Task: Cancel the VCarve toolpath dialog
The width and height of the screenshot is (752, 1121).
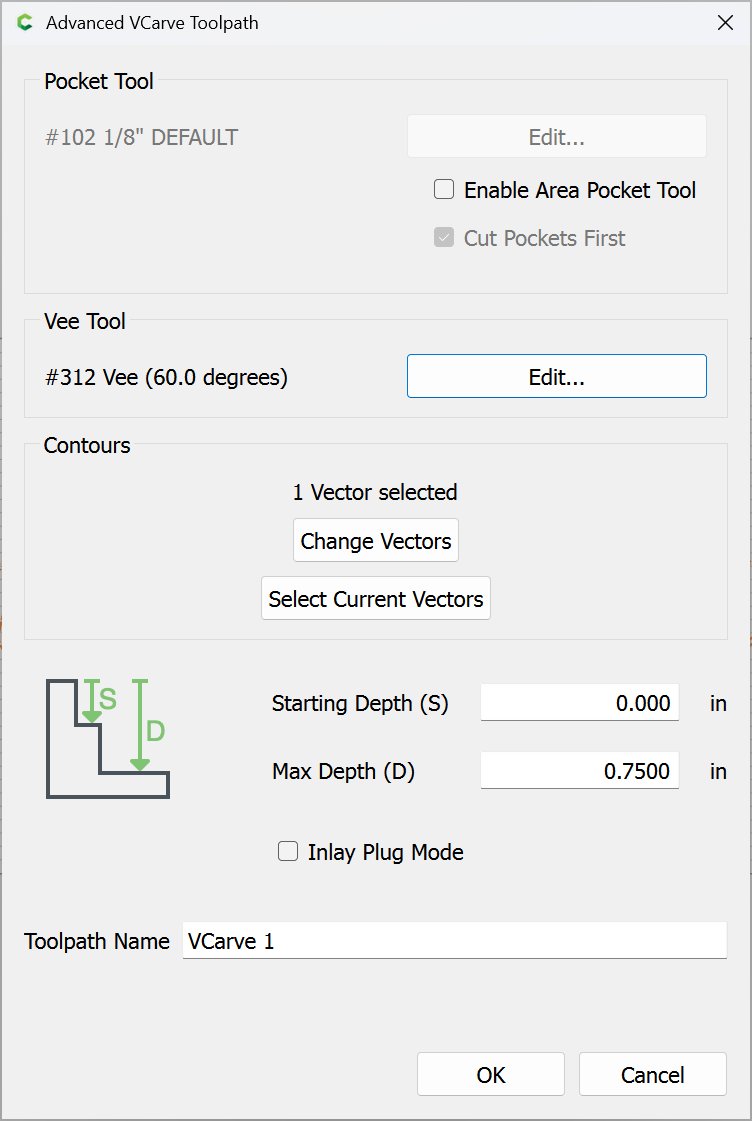Action: 652,1075
